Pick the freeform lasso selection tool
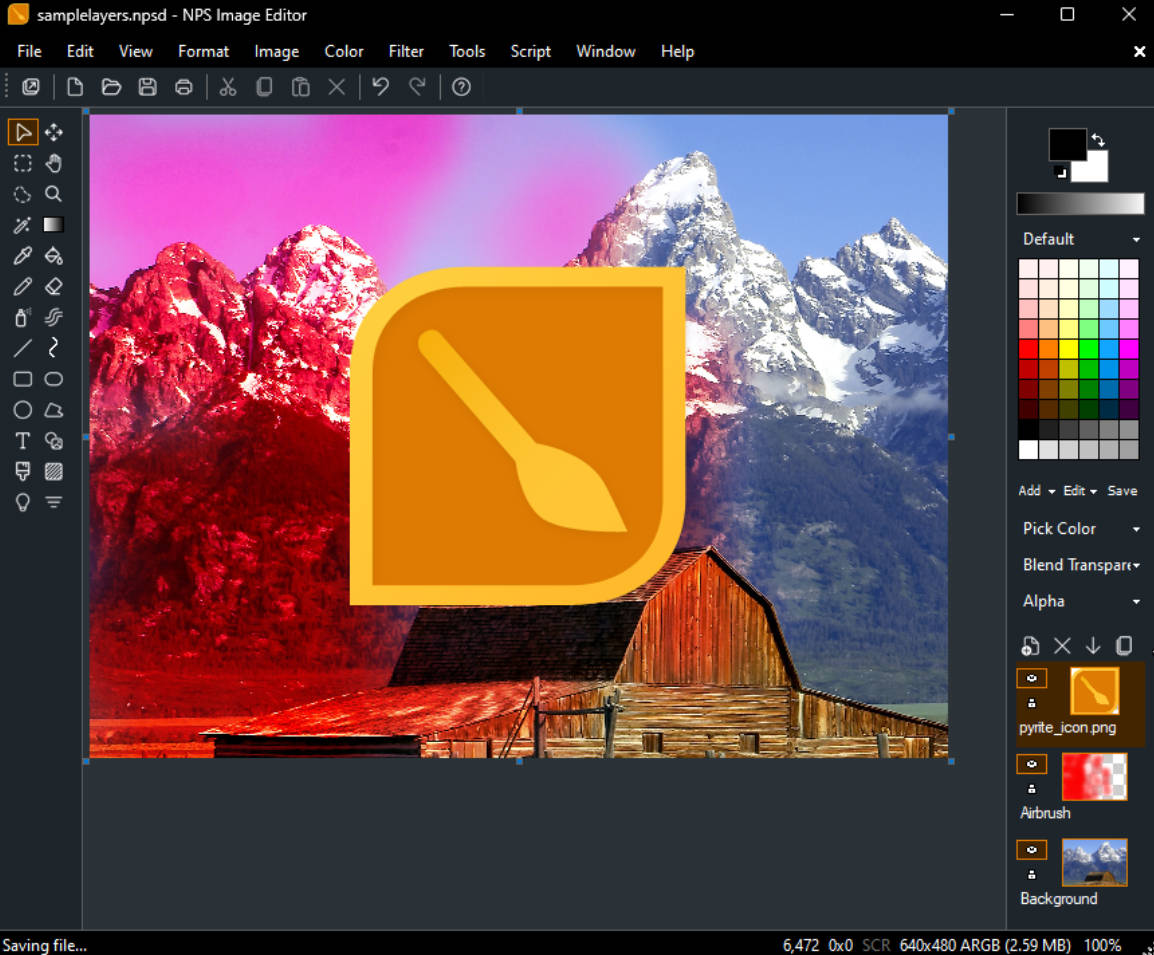 (23, 194)
